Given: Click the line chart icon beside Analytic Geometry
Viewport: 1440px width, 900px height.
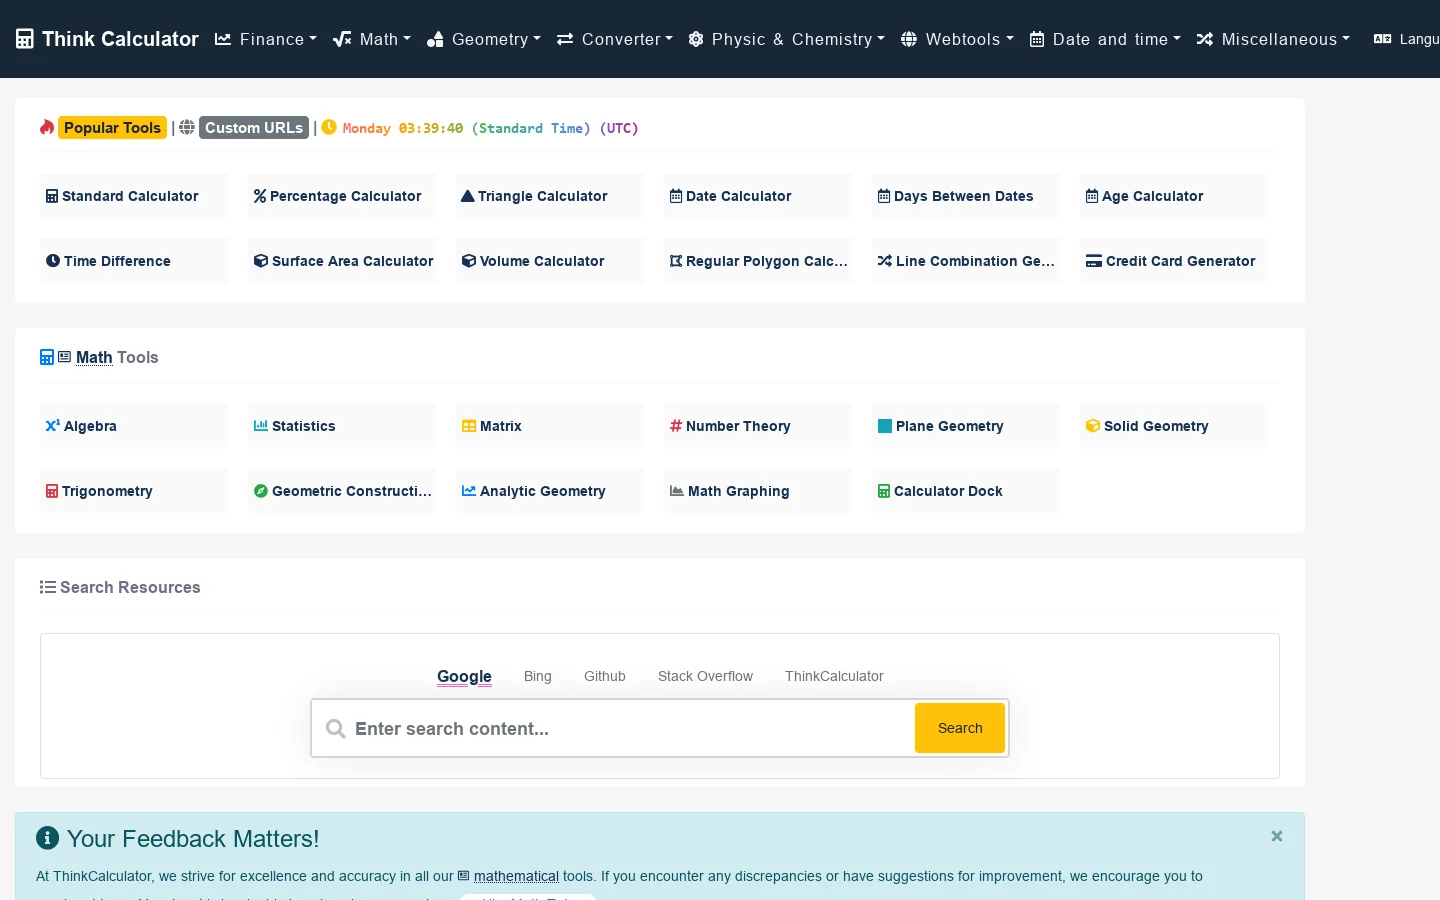Looking at the screenshot, I should pos(469,491).
